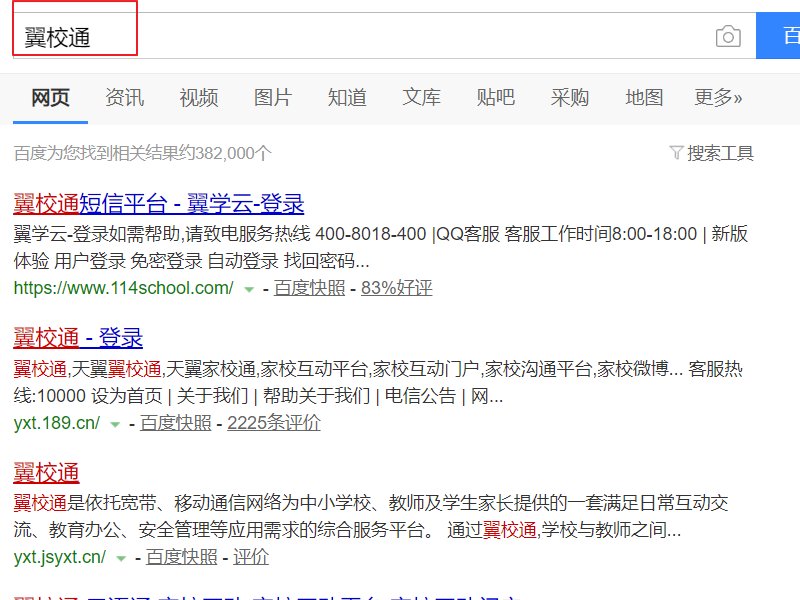Switch to the 图片 tab
Screen dimensions: 800x600
tap(272, 97)
